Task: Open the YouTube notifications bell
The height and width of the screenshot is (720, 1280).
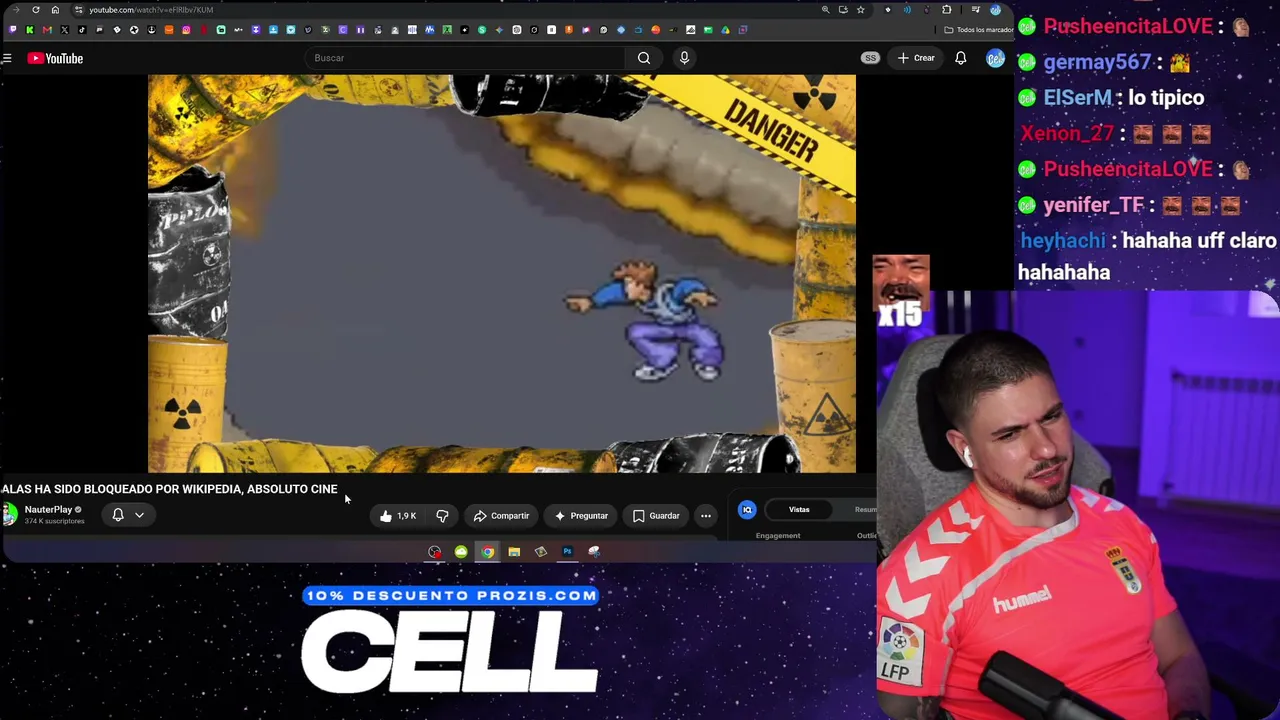Action: pyautogui.click(x=960, y=58)
